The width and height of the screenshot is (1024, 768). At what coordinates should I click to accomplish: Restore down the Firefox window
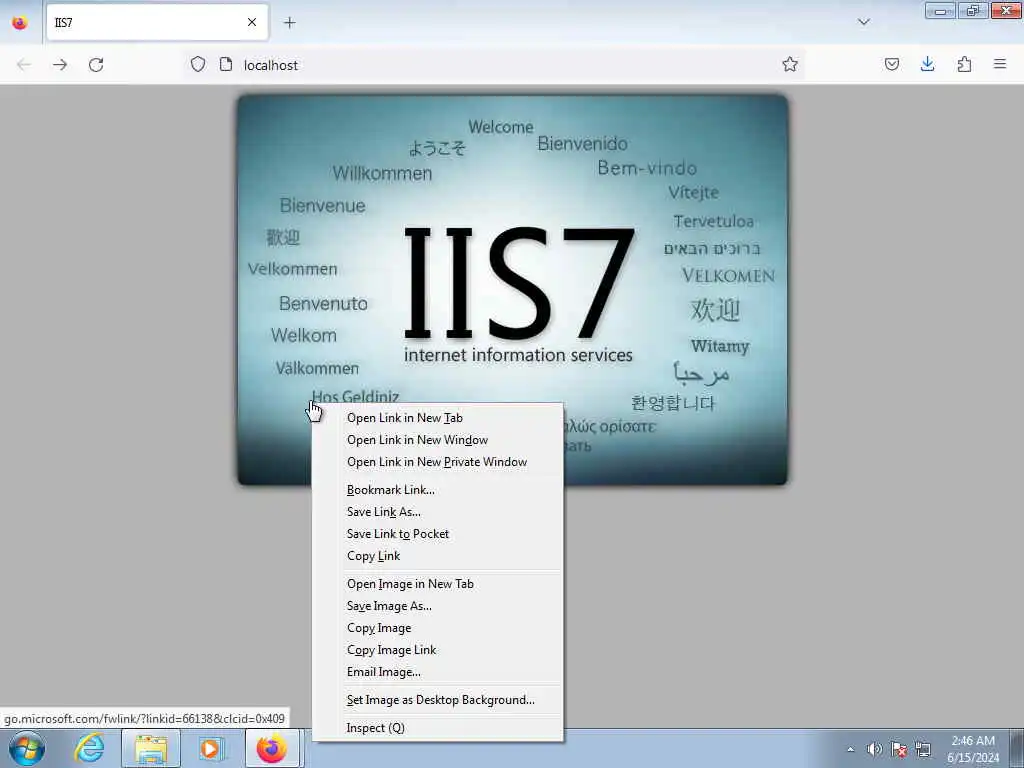(973, 10)
